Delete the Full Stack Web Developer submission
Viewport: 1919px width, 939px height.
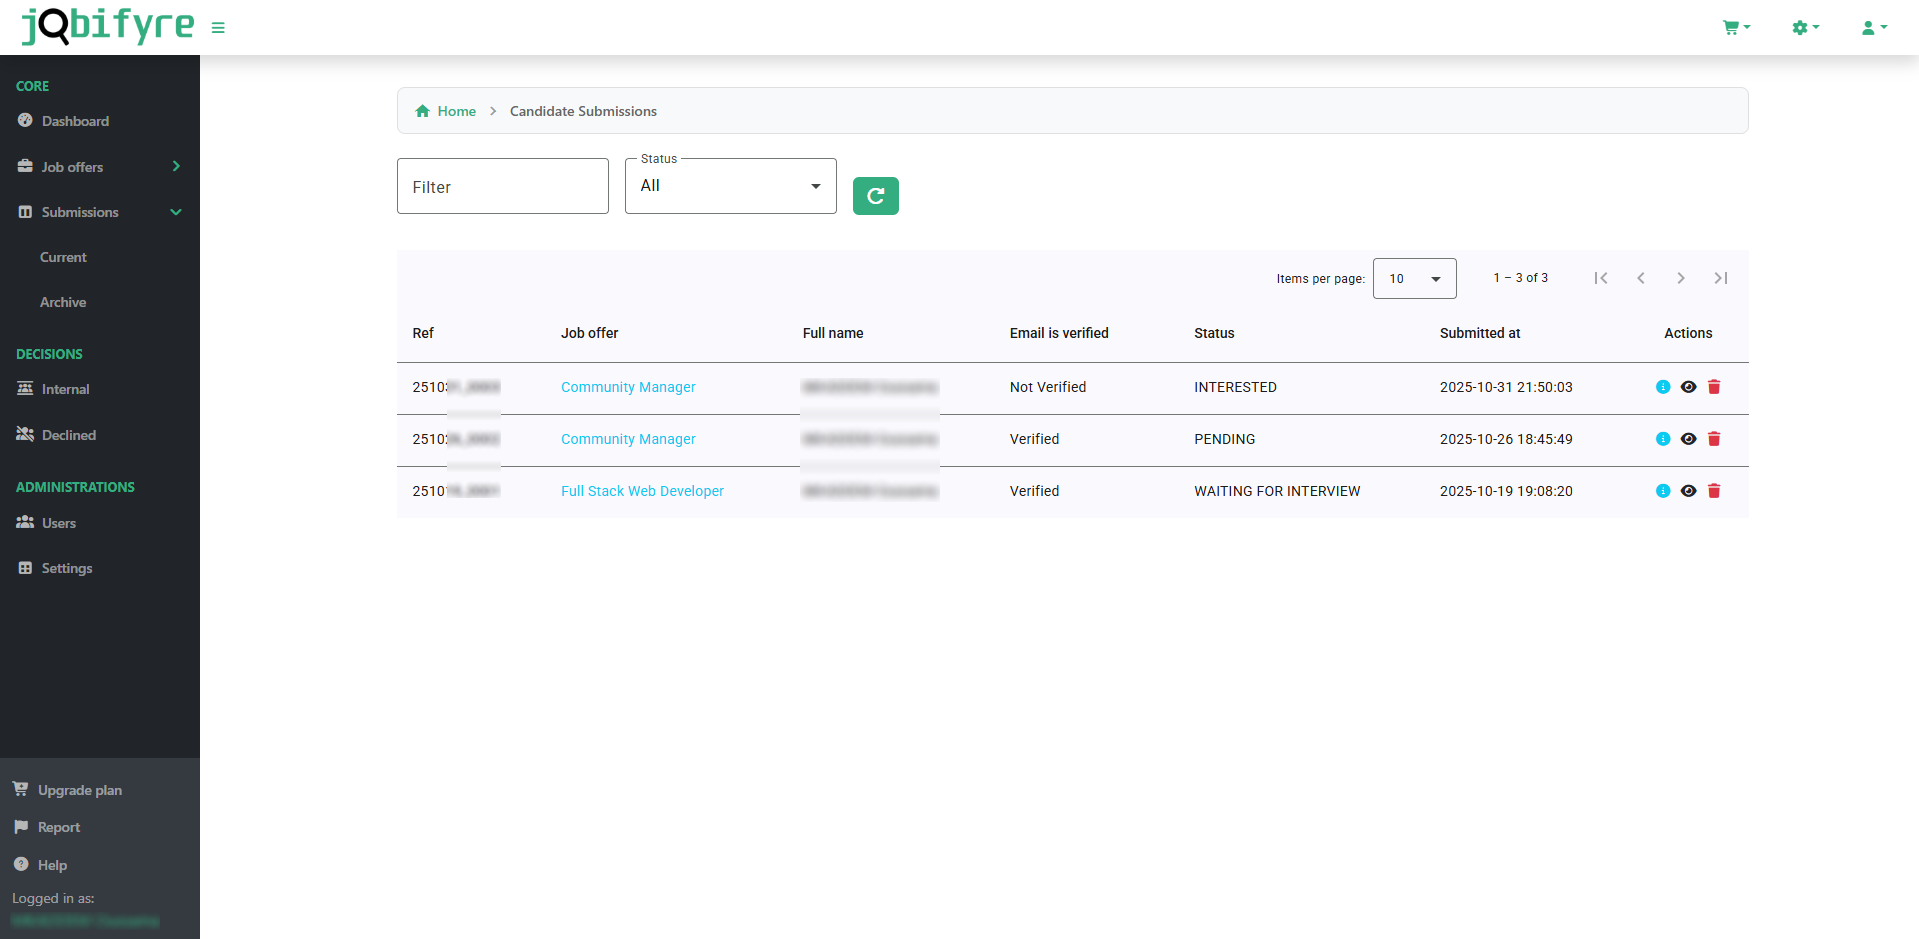pyautogui.click(x=1714, y=491)
